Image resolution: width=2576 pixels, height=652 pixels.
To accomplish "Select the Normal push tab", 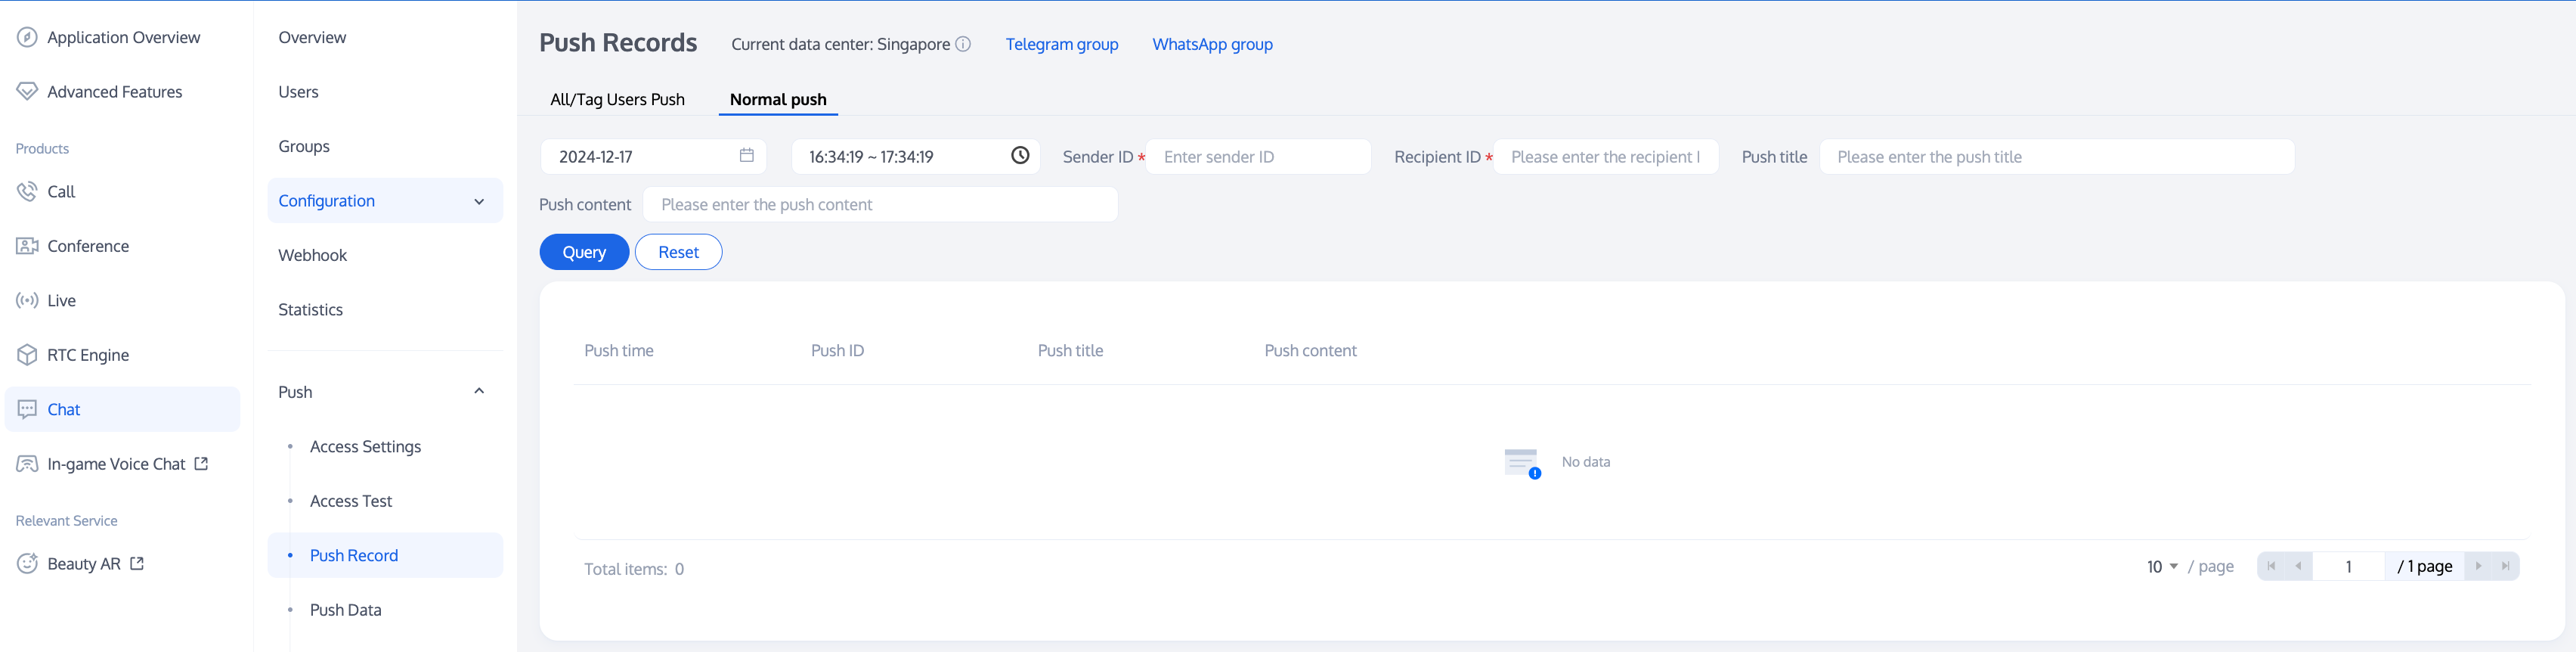I will click(x=778, y=99).
